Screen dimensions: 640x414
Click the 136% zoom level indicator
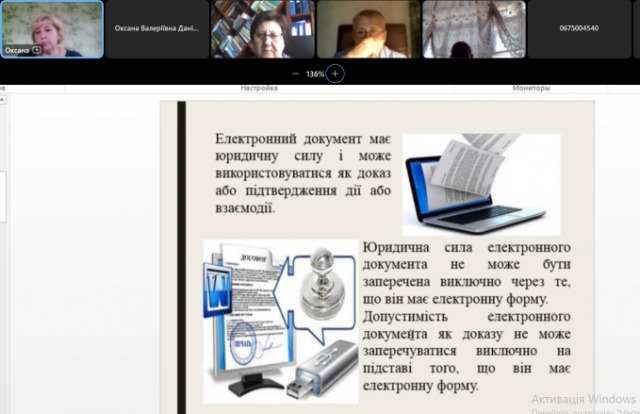click(315, 73)
